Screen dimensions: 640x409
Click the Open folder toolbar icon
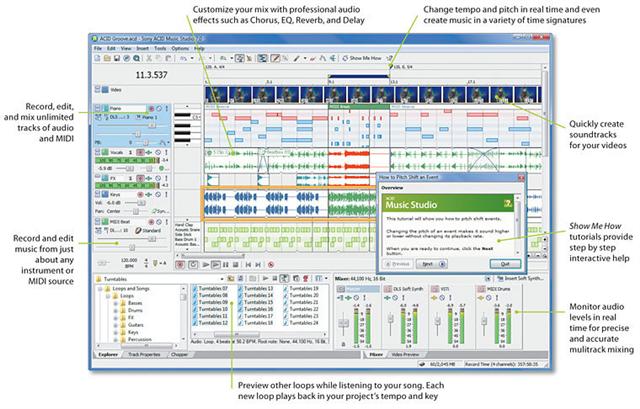(x=107, y=58)
